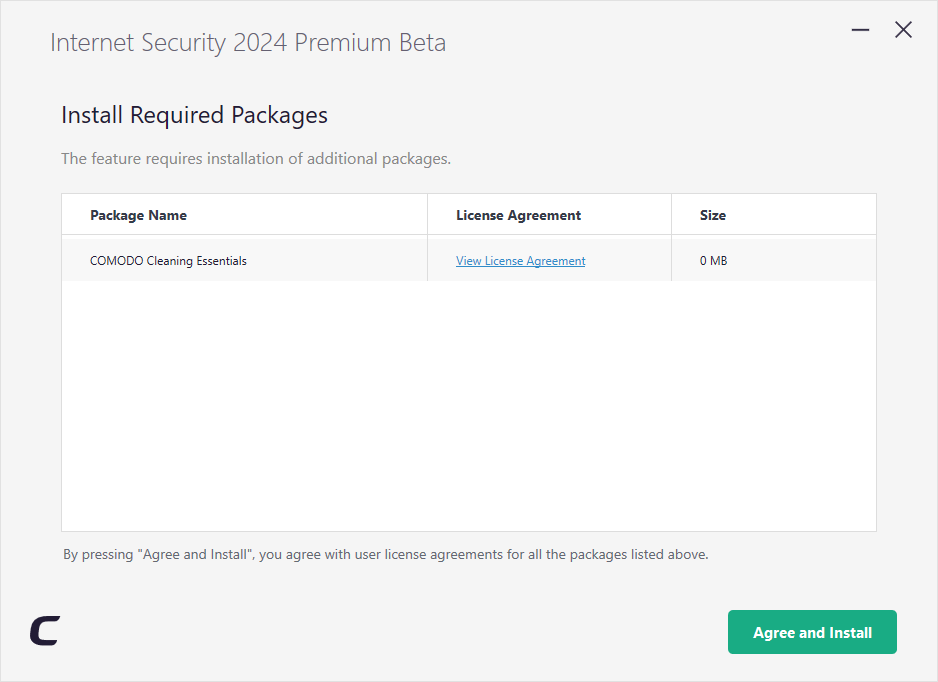The image size is (938, 682).
Task: Click the blank title bar area beside the title
Action: 646,42
